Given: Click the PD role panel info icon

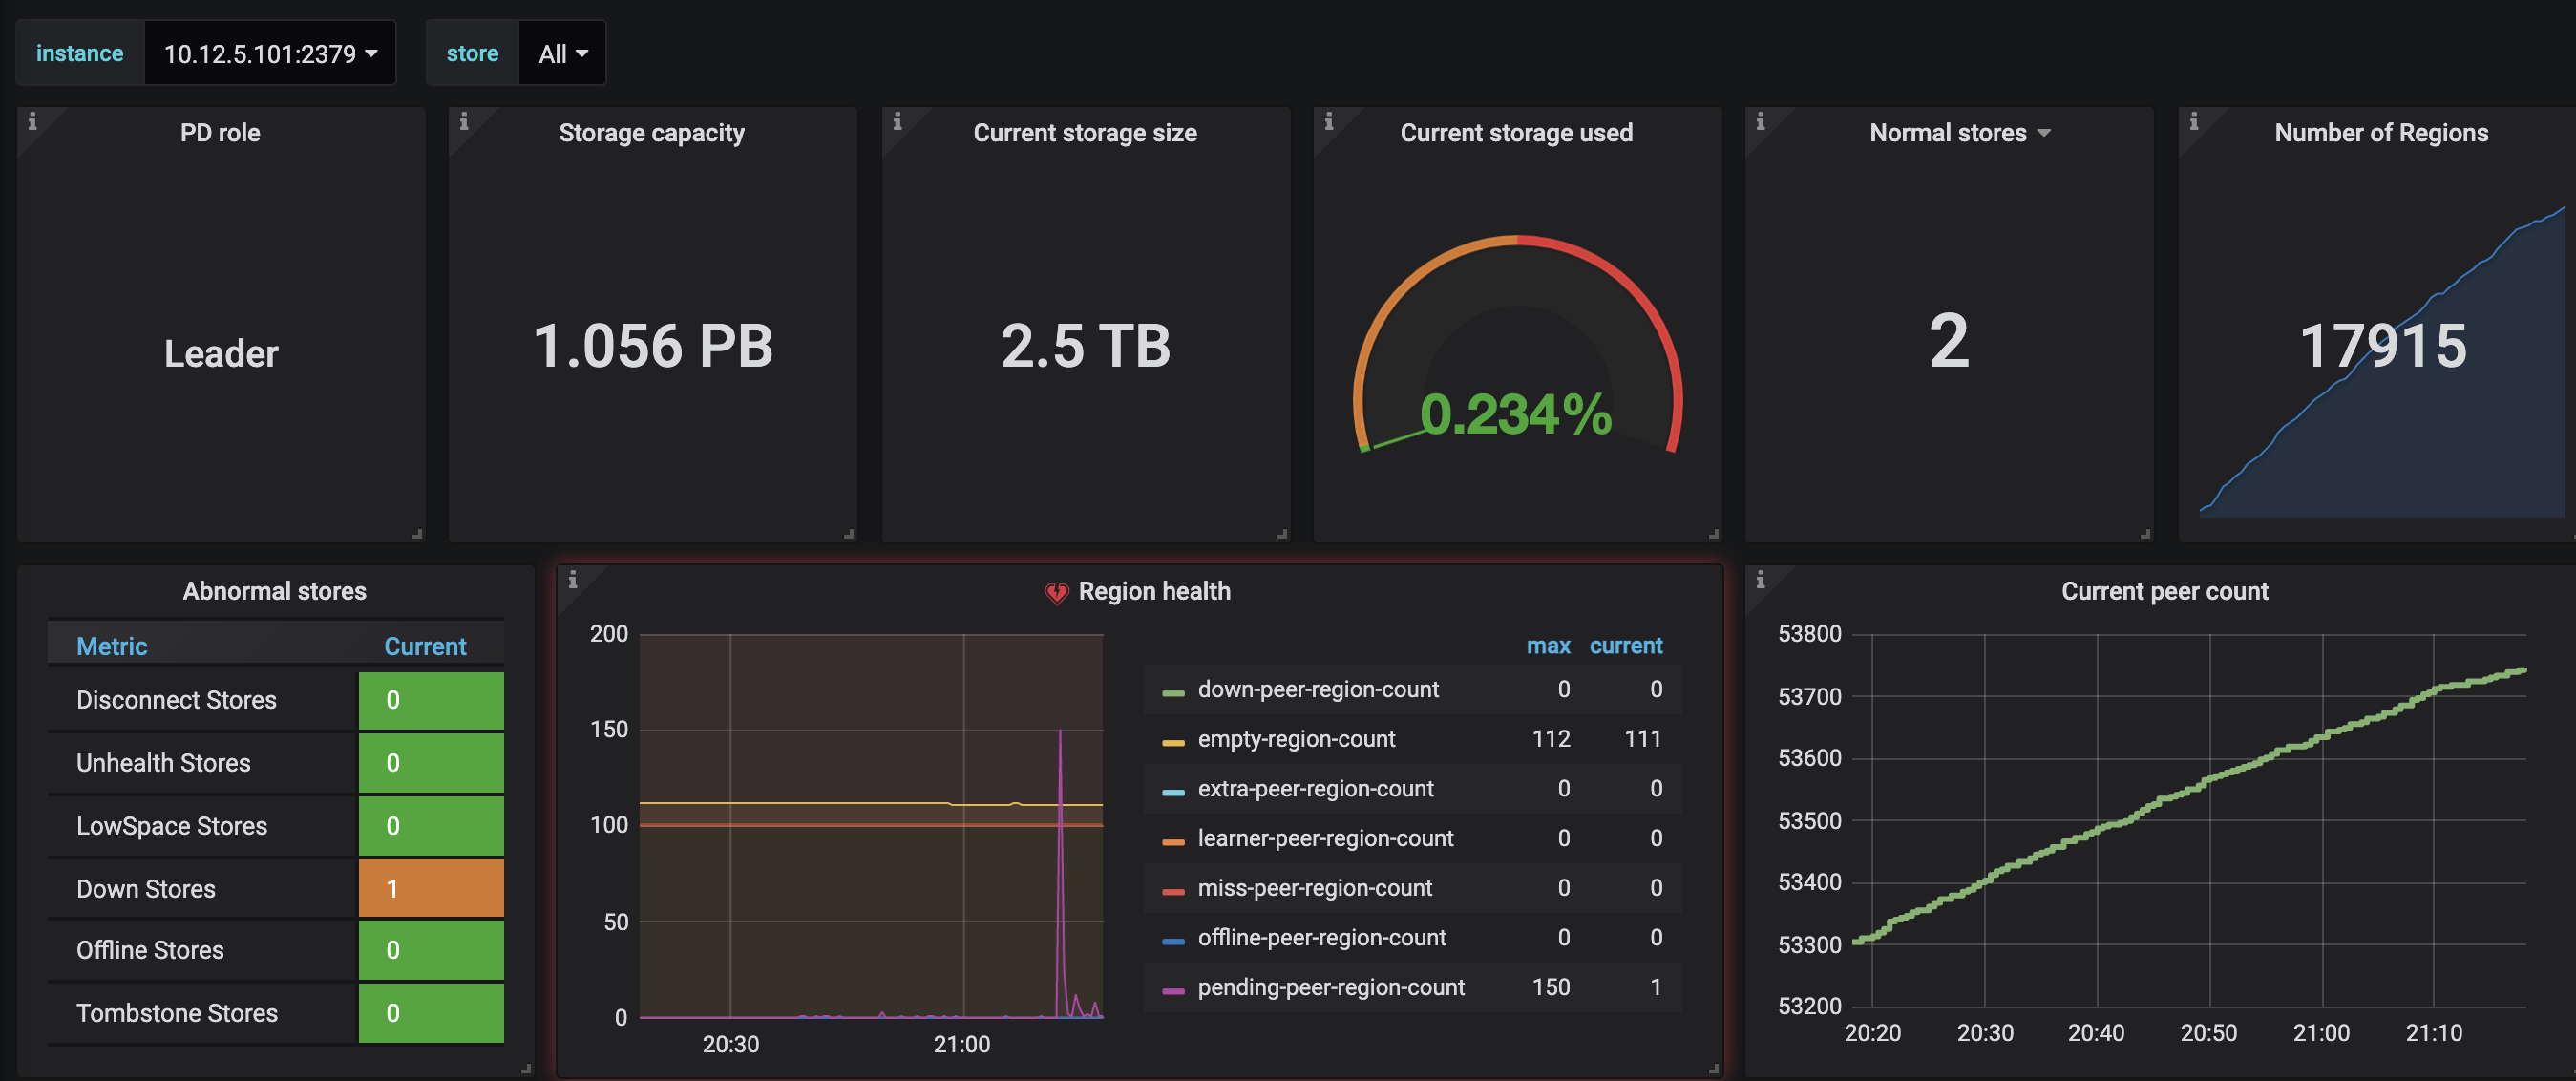Looking at the screenshot, I should click(33, 121).
